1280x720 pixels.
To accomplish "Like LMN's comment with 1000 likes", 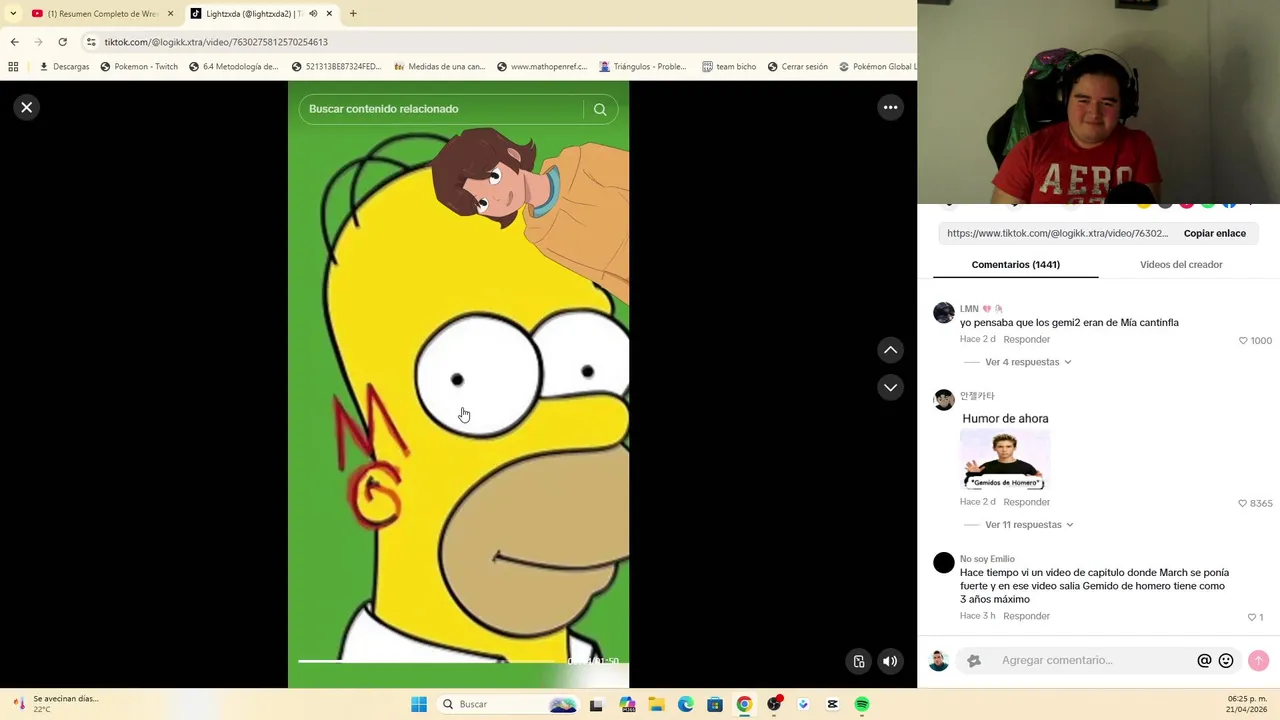I will point(1243,340).
